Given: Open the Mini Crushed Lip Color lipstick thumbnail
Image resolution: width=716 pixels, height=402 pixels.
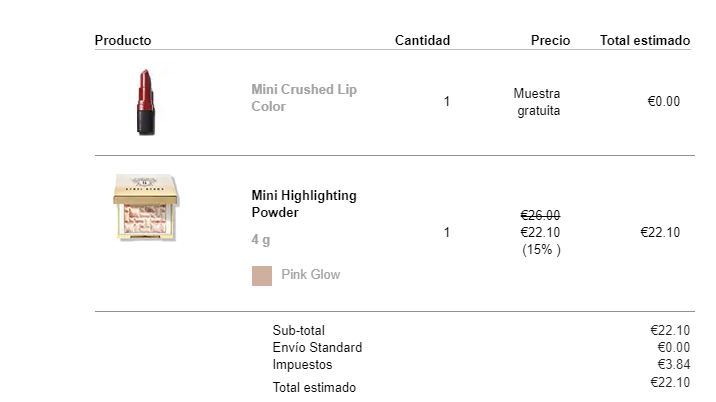Looking at the screenshot, I should click(146, 102).
